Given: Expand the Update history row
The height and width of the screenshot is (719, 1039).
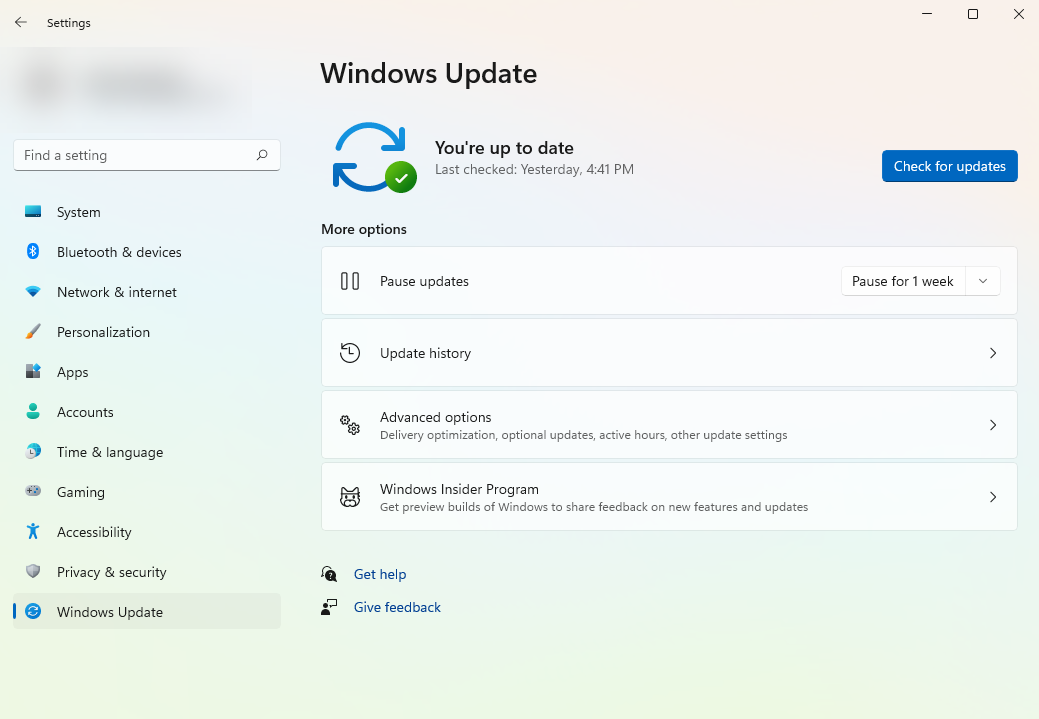Looking at the screenshot, I should [668, 352].
